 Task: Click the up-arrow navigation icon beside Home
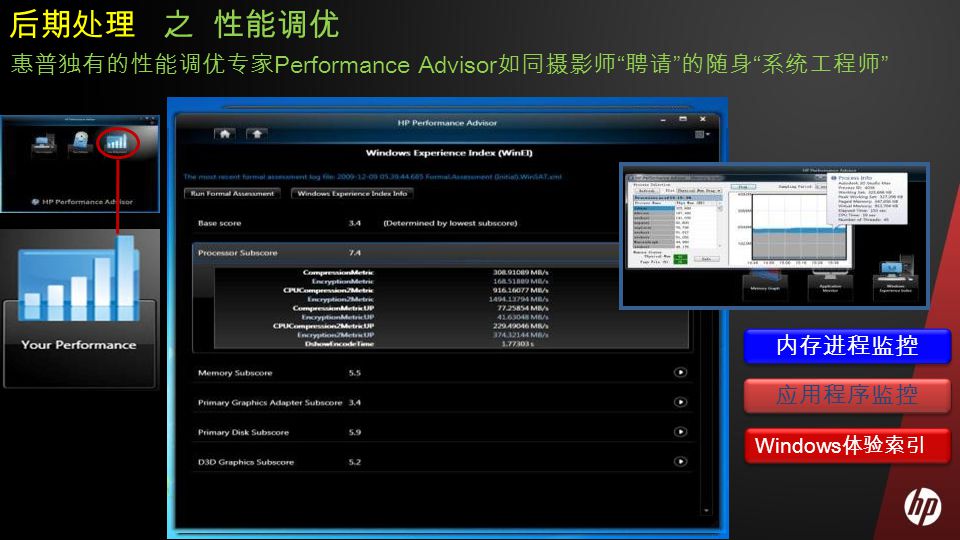coord(257,134)
